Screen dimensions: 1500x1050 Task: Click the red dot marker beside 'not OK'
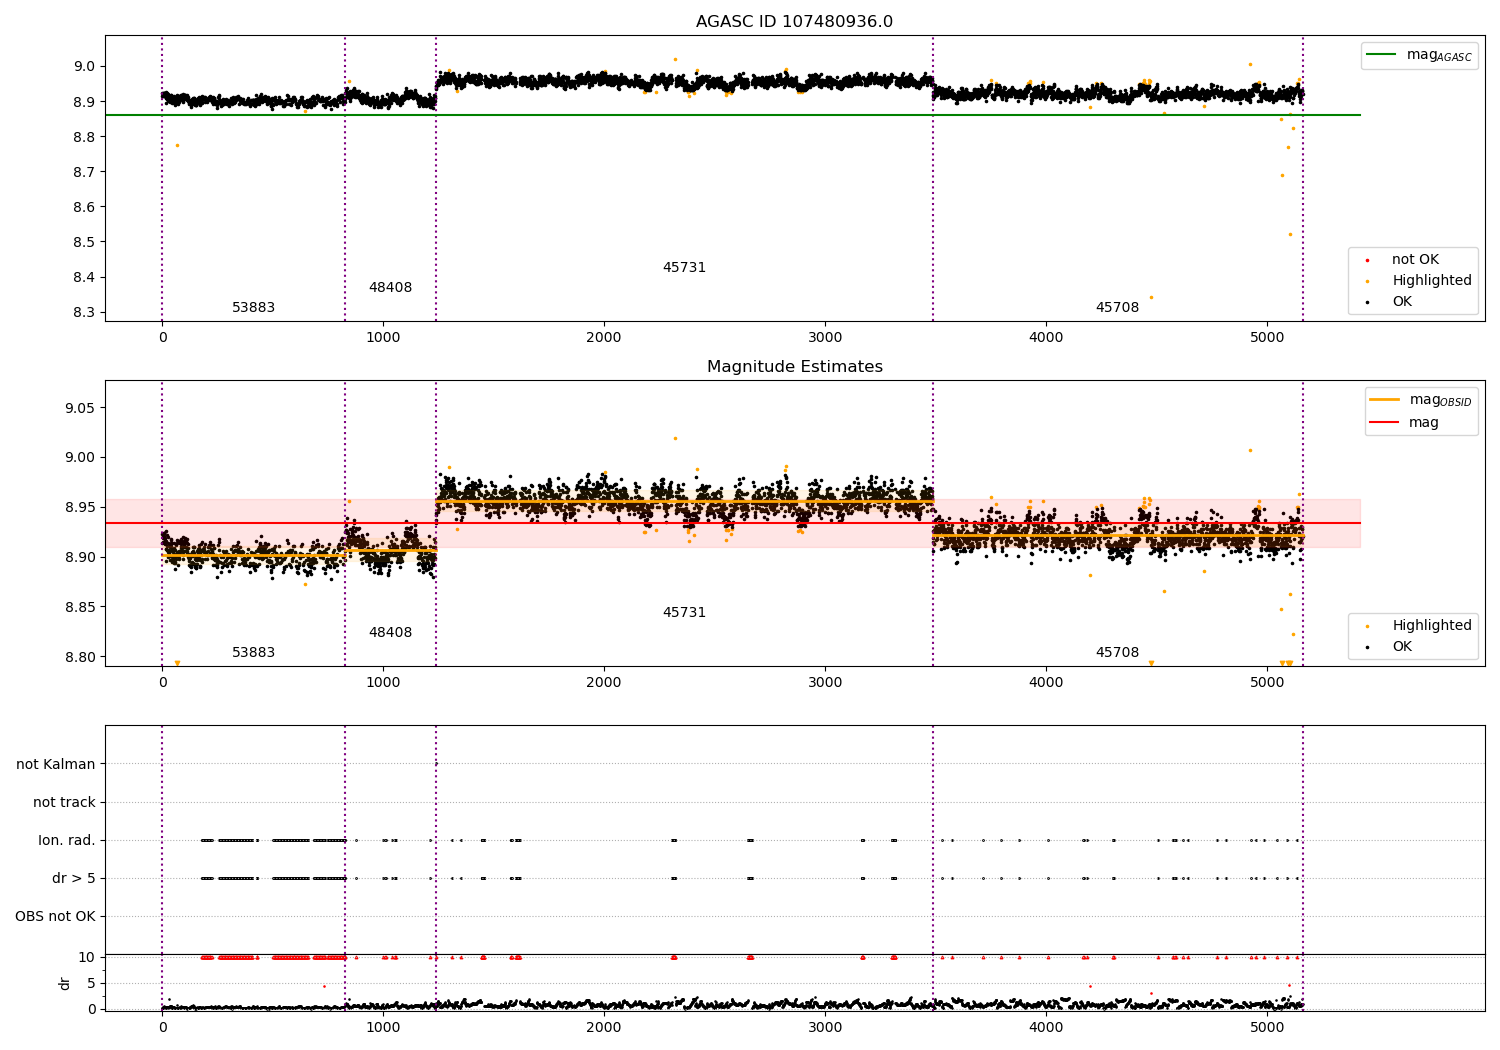pyautogui.click(x=1367, y=261)
